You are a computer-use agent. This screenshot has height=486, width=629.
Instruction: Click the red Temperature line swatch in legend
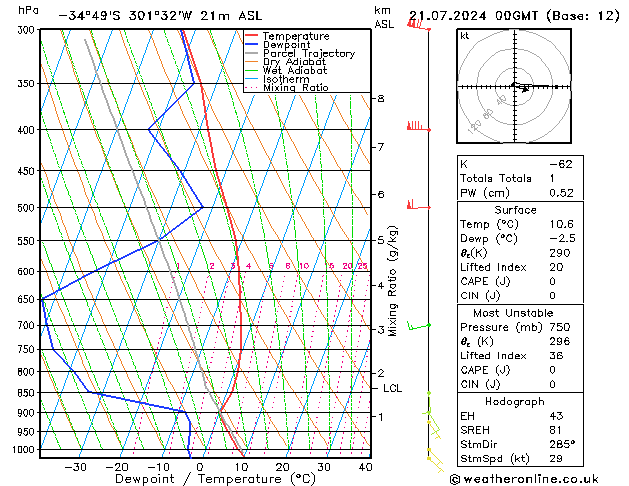coord(251,36)
